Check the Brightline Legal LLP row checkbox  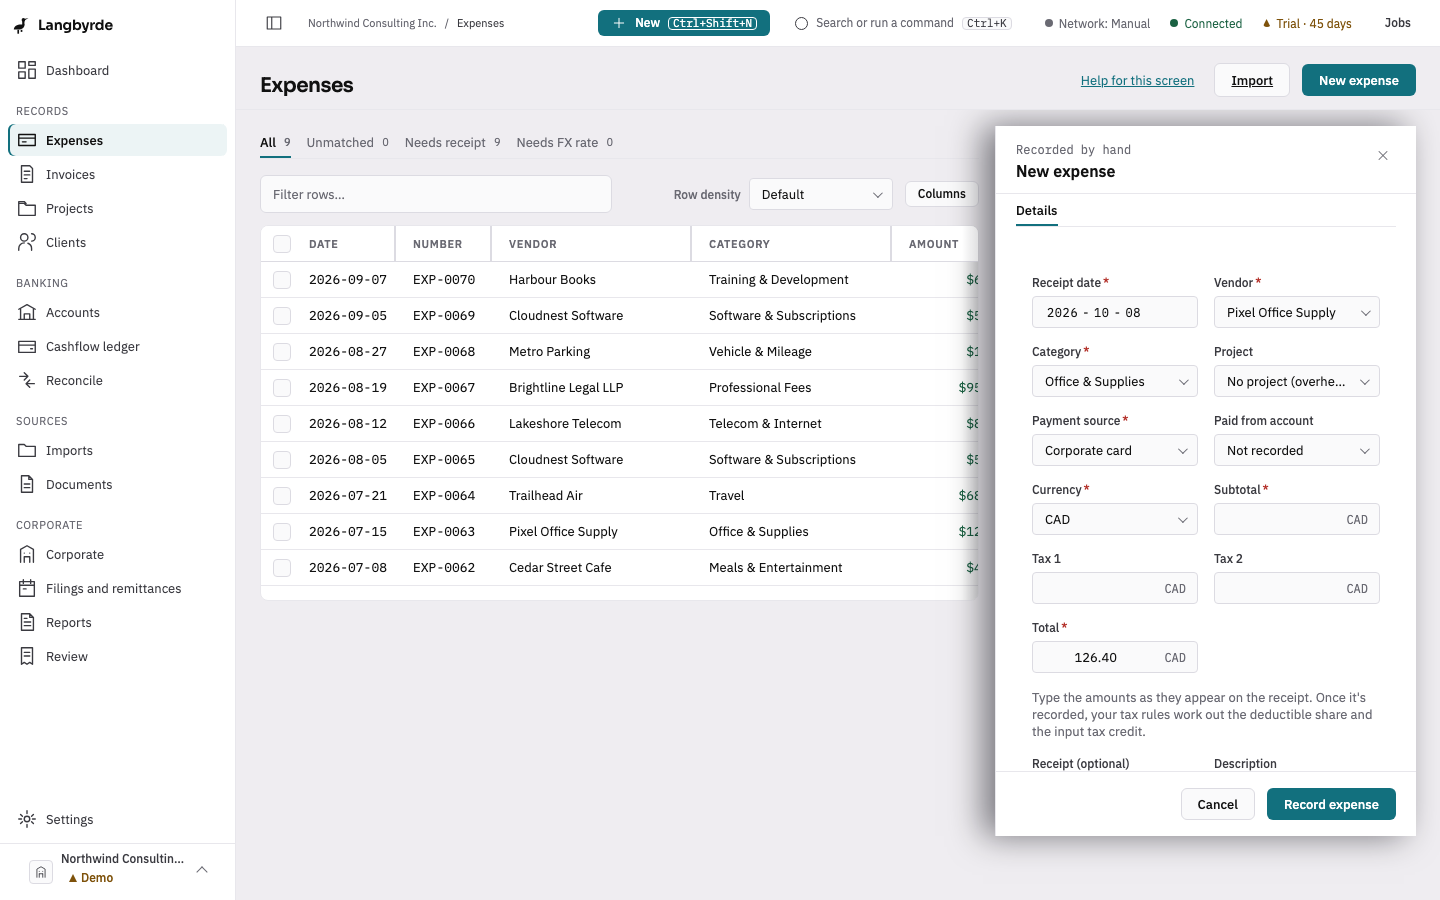pos(282,388)
